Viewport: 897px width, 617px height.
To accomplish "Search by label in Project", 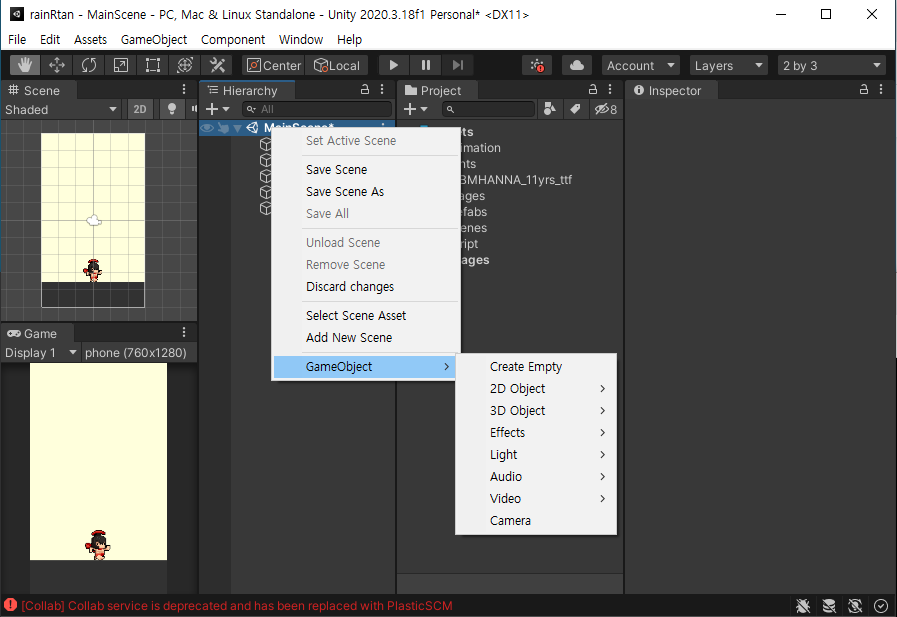I will pyautogui.click(x=575, y=109).
